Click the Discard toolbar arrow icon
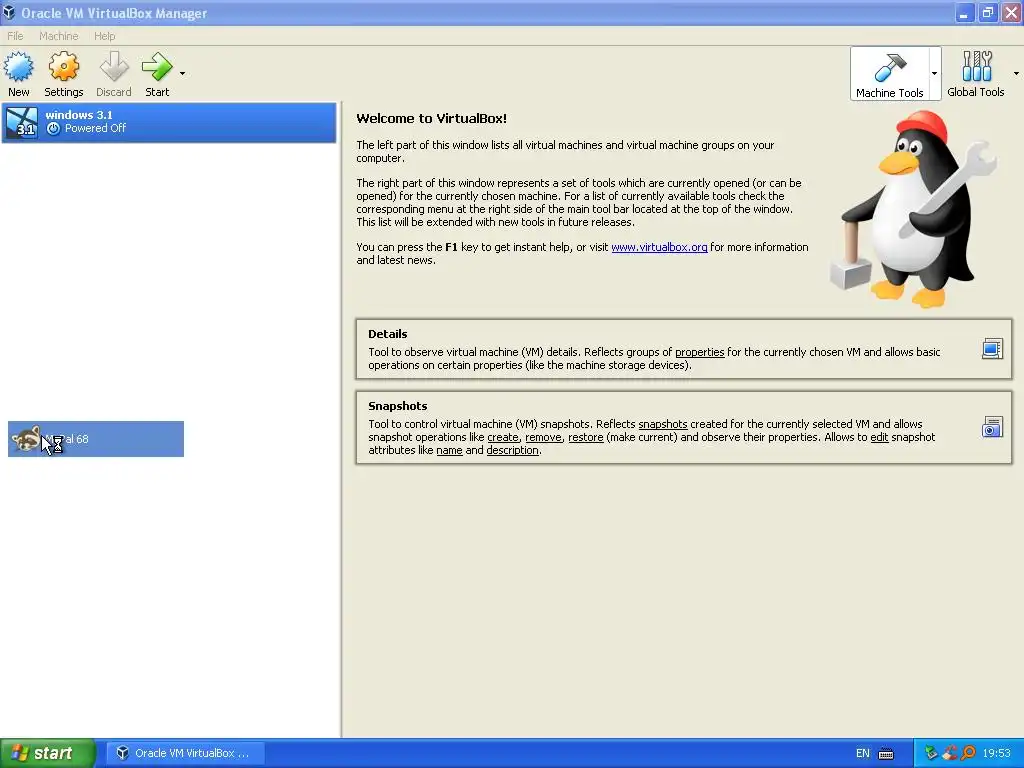Screen dimensions: 1024x768 pyautogui.click(x=114, y=67)
